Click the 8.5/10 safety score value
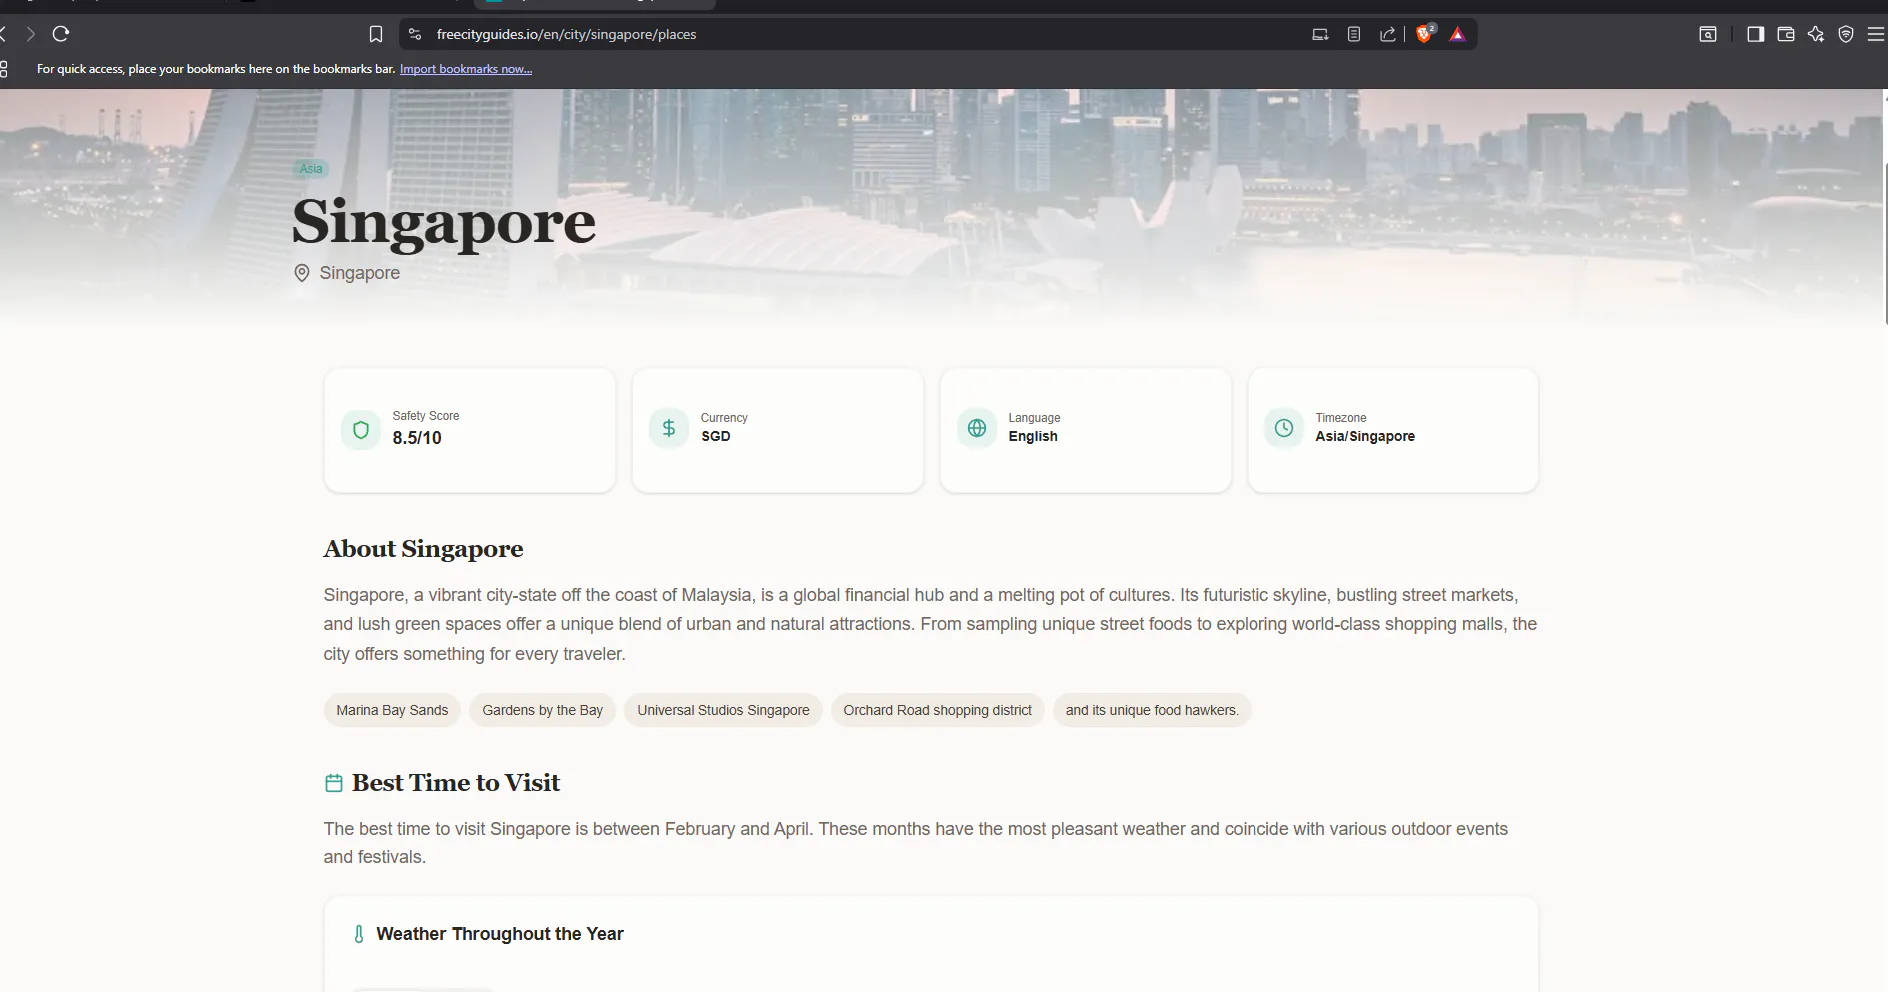 coord(417,438)
